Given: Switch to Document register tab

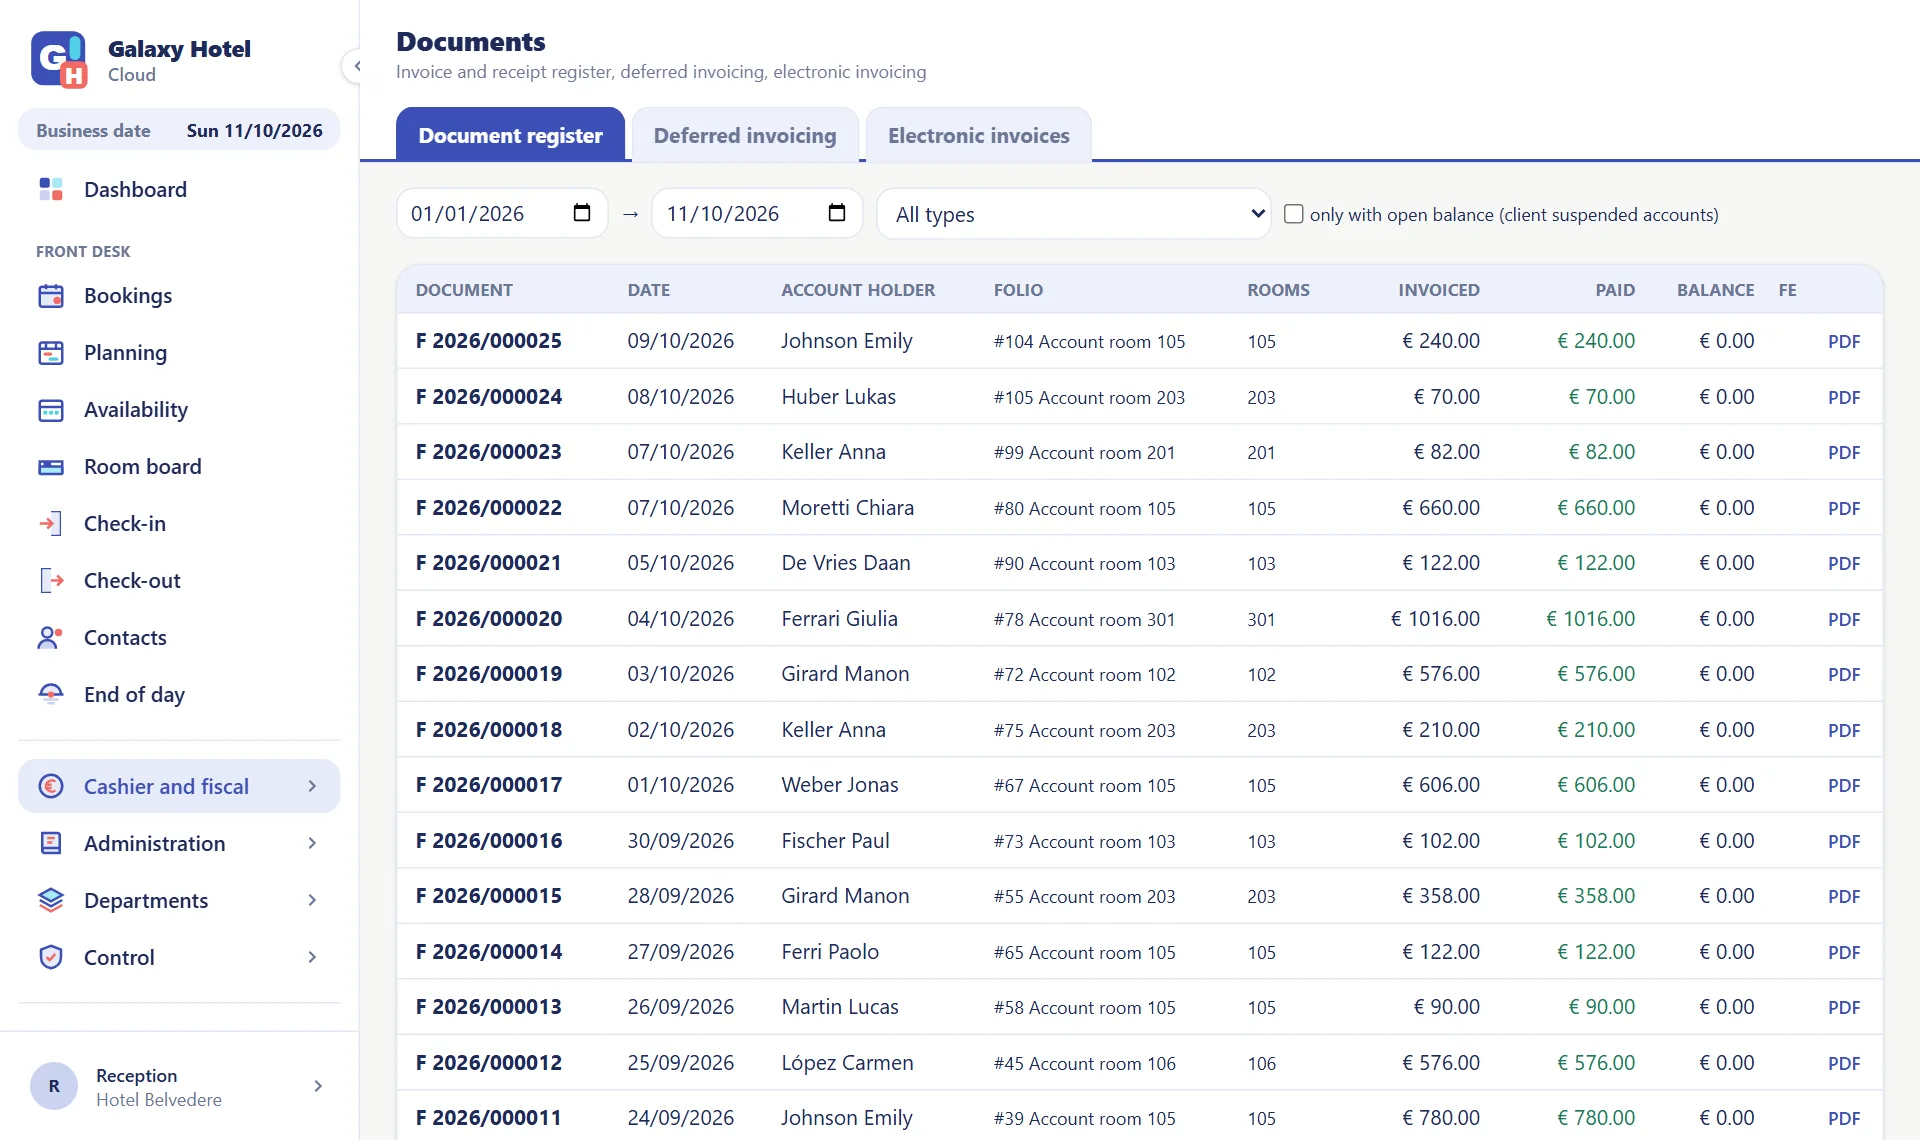Looking at the screenshot, I should [510, 135].
